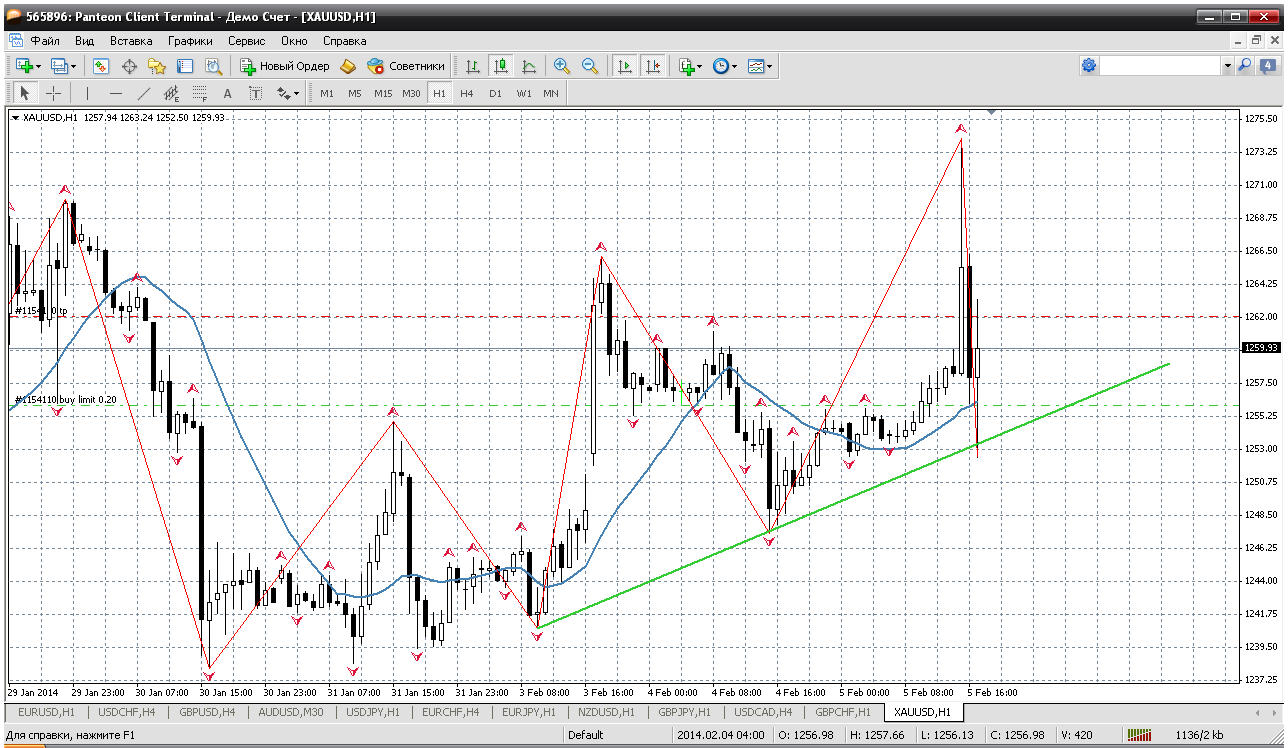Image resolution: width=1288 pixels, height=748 pixels.
Task: Select the H1 timeframe button
Action: click(439, 93)
